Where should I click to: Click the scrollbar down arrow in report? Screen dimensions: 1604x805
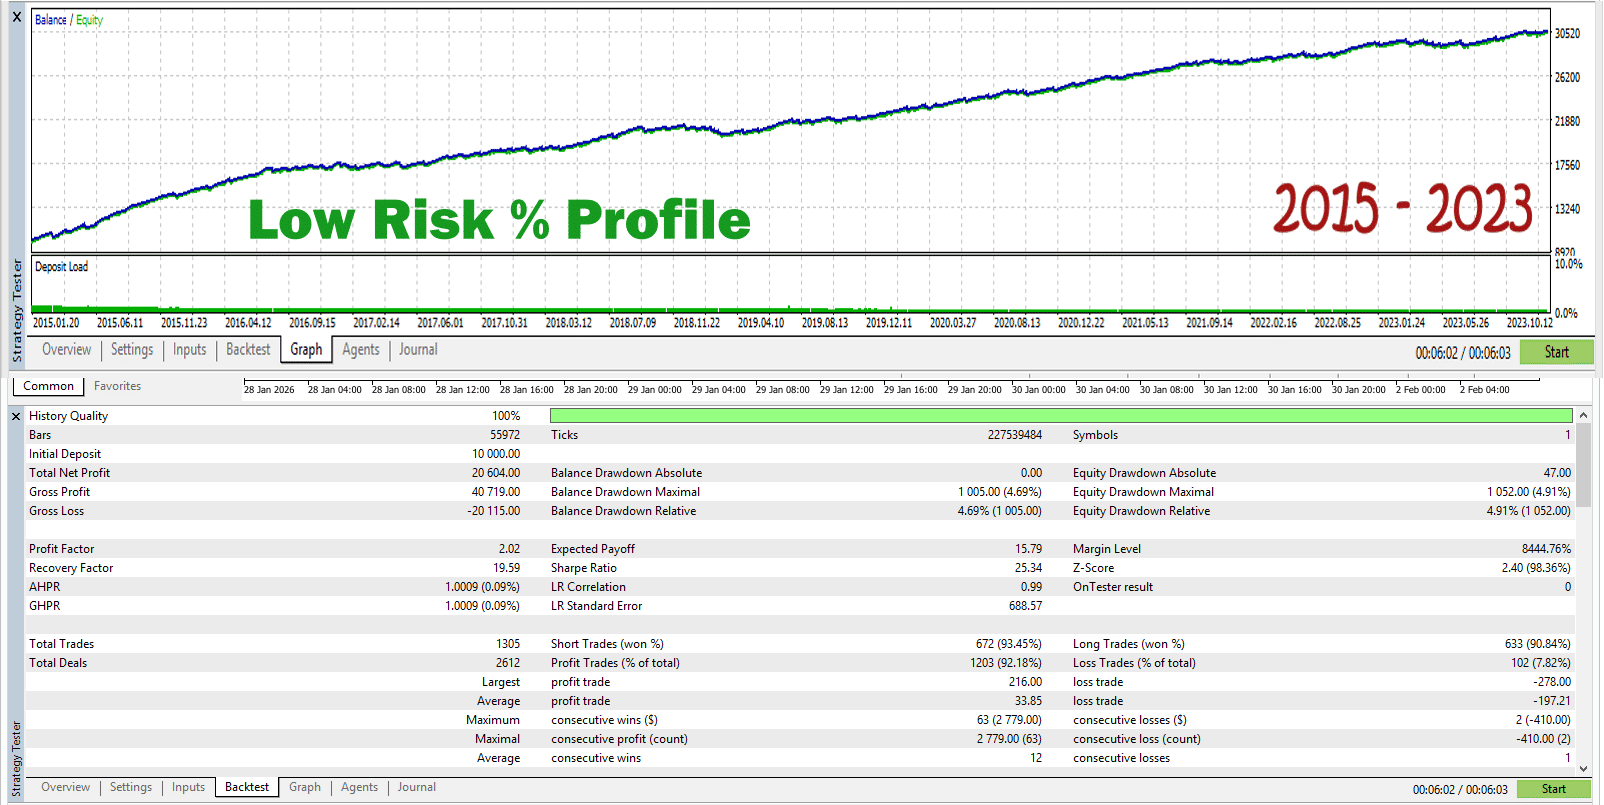(x=1583, y=768)
